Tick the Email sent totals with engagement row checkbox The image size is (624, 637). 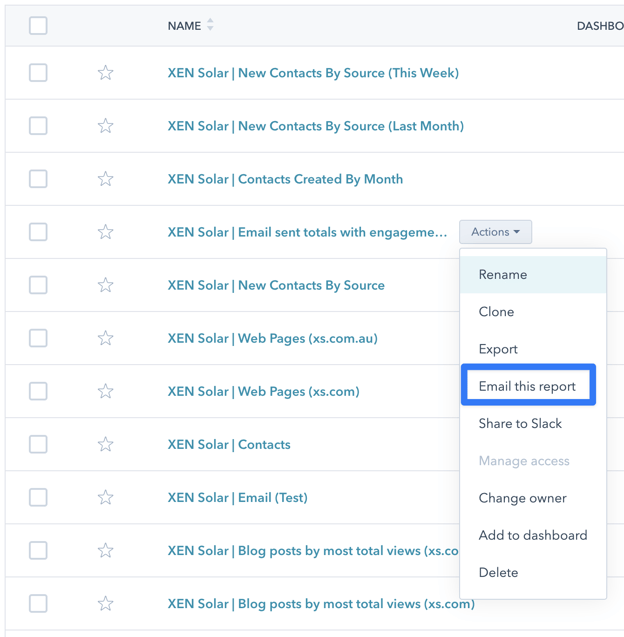point(38,232)
